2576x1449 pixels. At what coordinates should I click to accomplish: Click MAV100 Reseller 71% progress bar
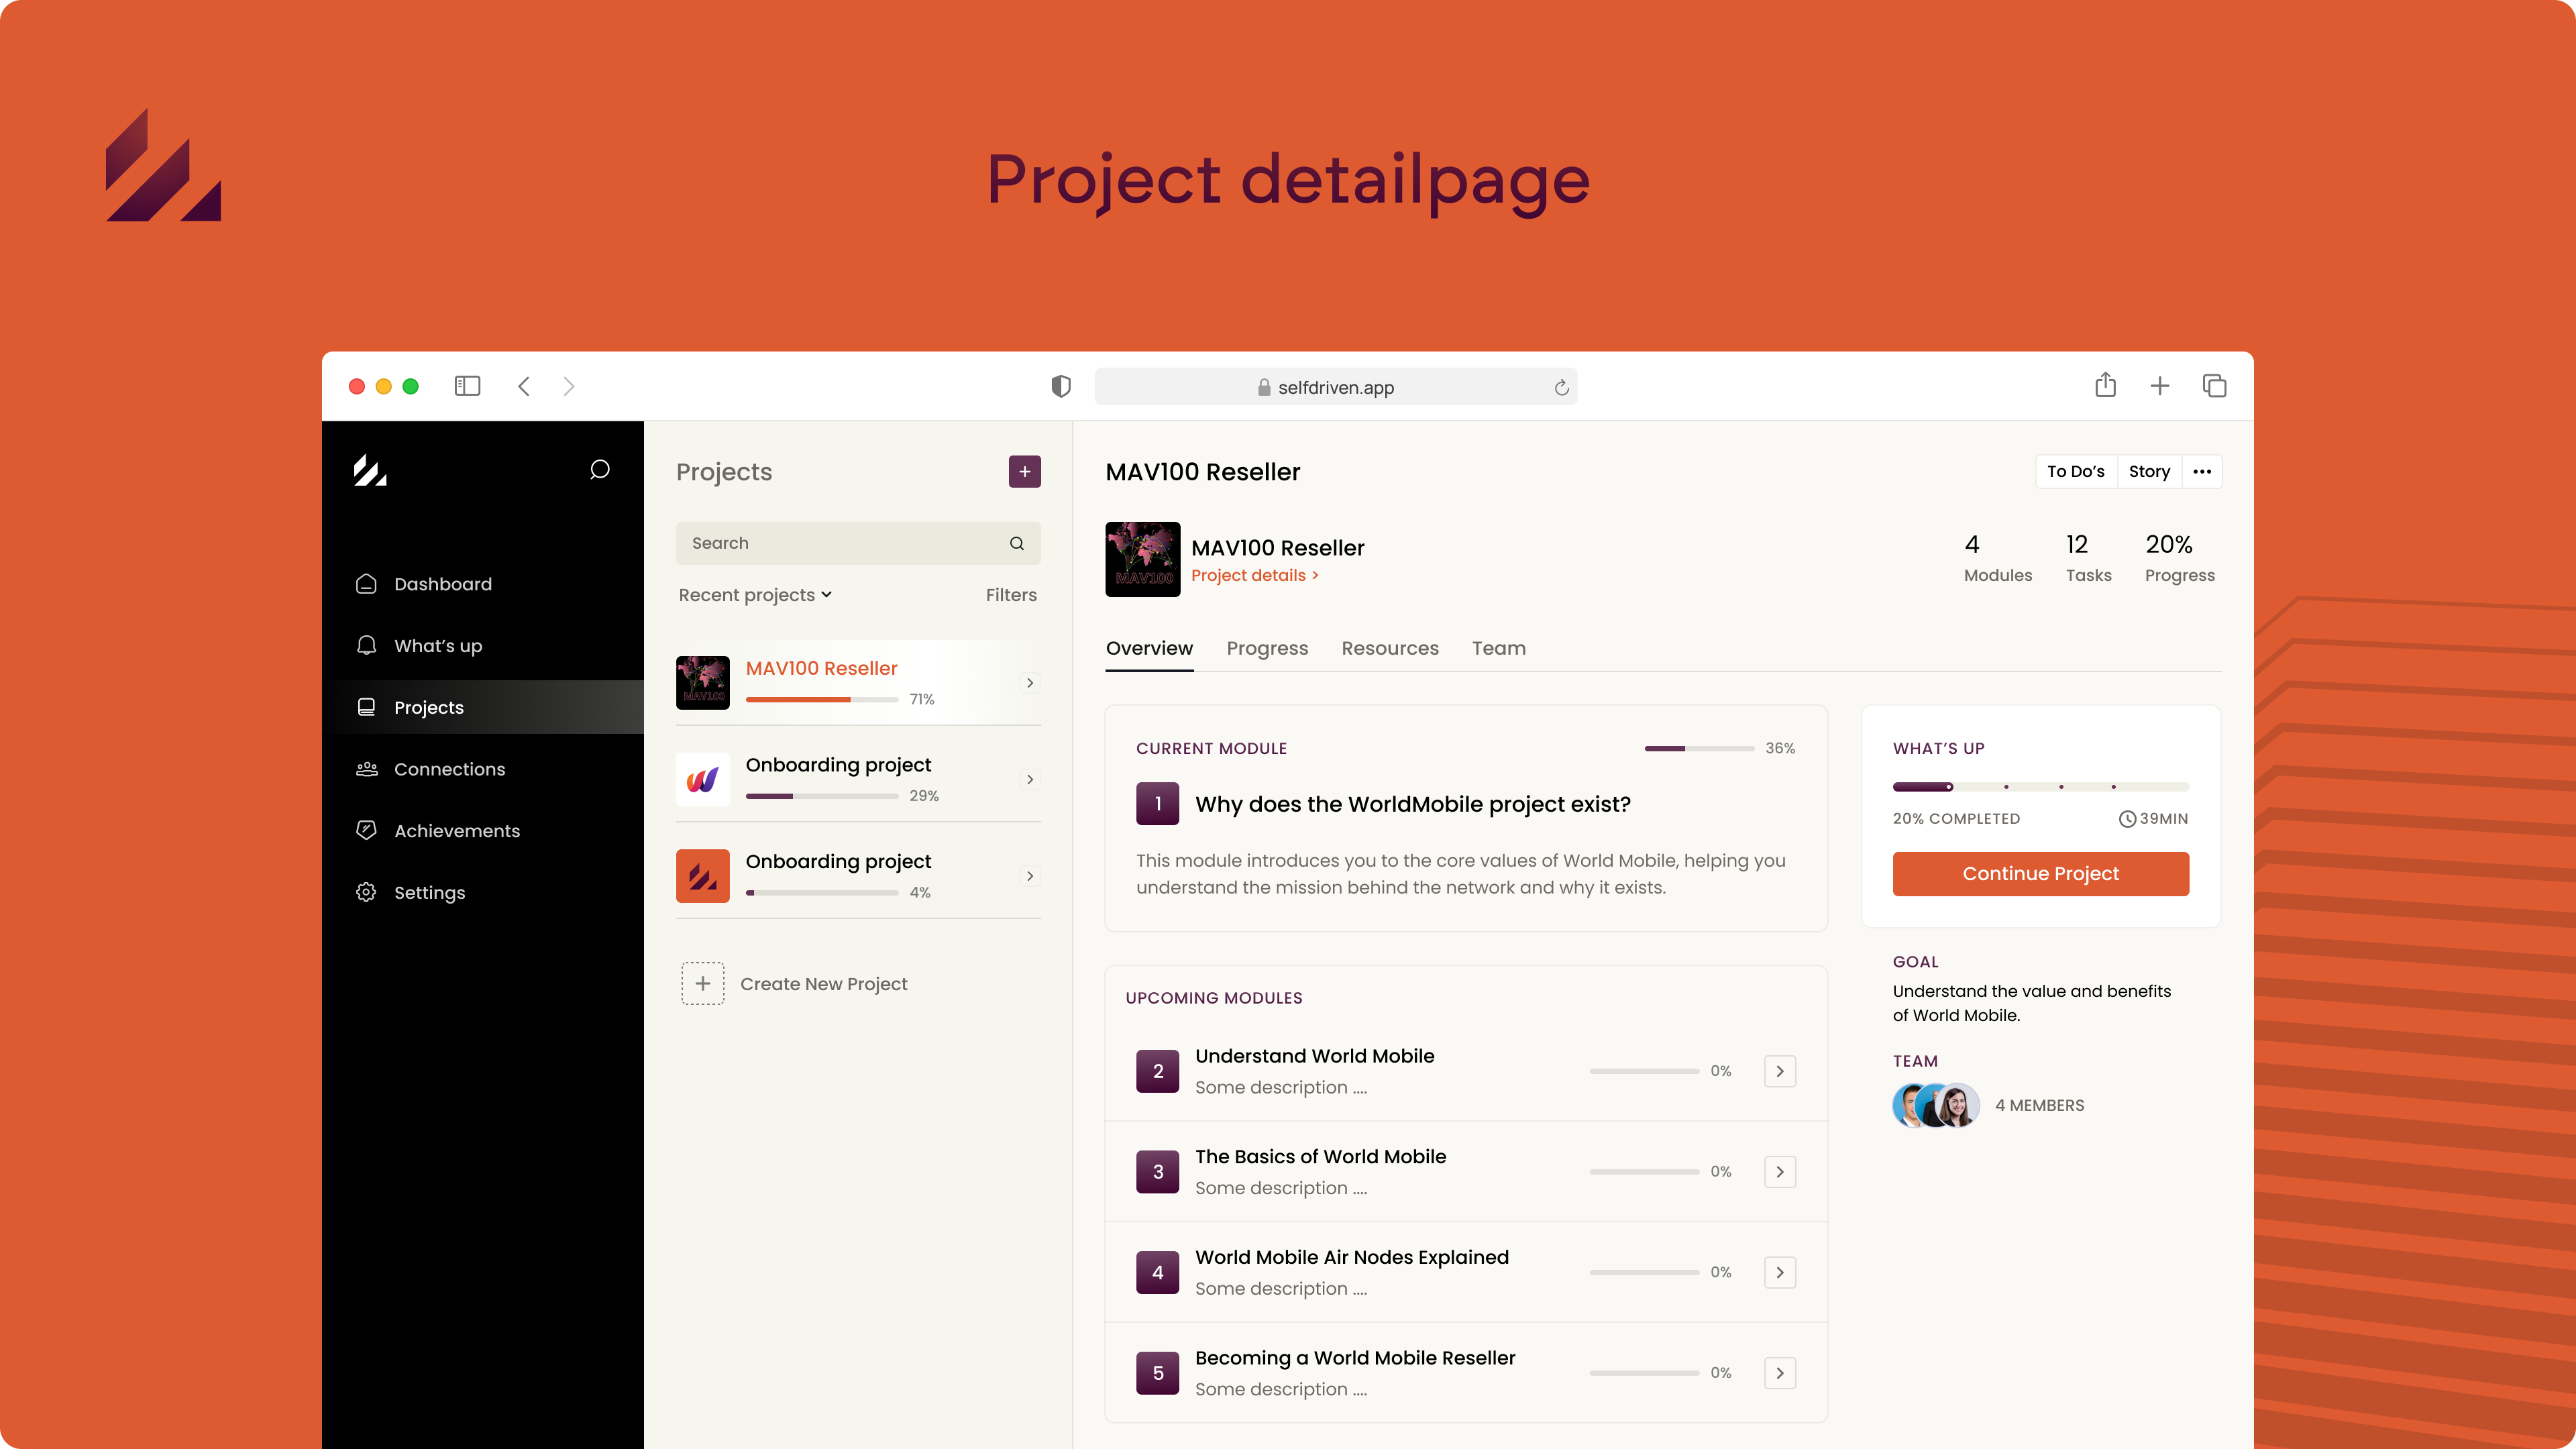(821, 699)
